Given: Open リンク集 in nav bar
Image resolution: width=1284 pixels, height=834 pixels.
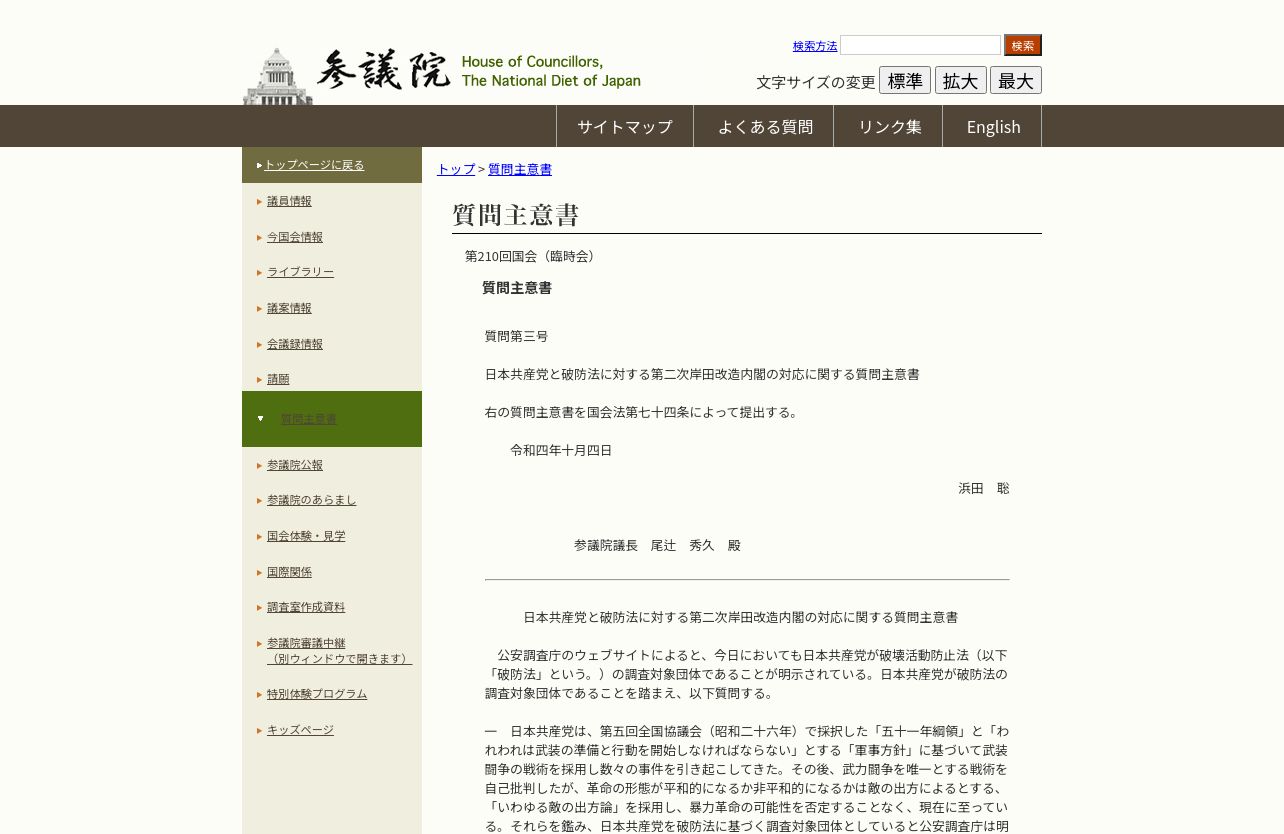Looking at the screenshot, I should (890, 127).
